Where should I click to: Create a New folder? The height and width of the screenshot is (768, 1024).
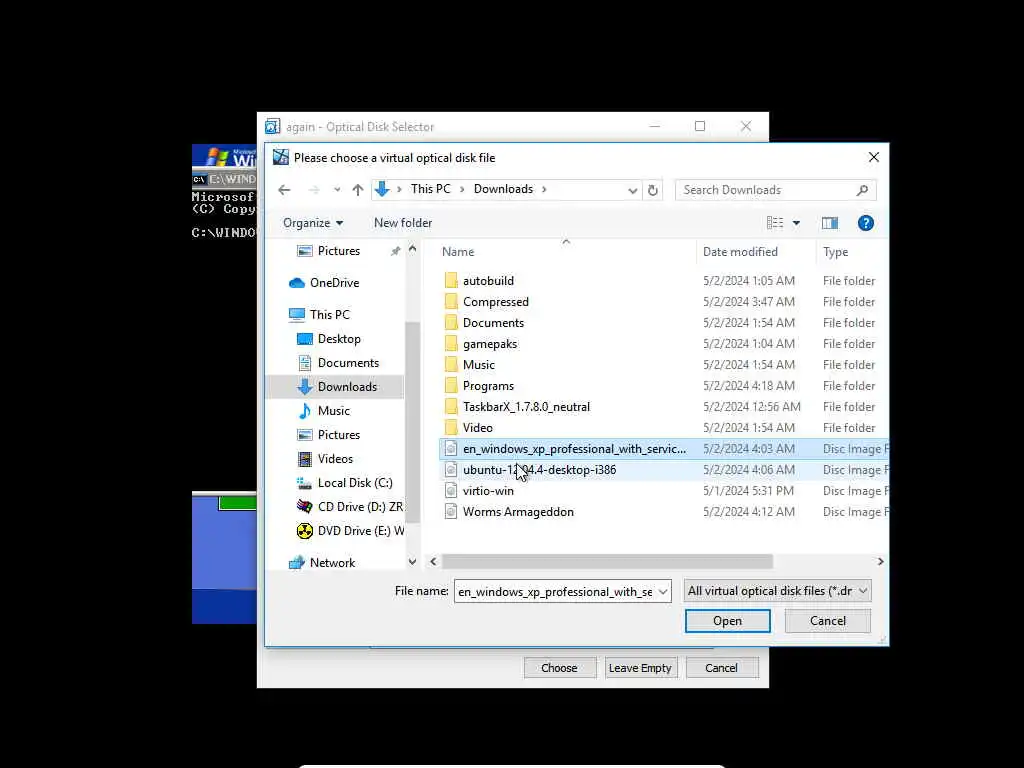[403, 223]
